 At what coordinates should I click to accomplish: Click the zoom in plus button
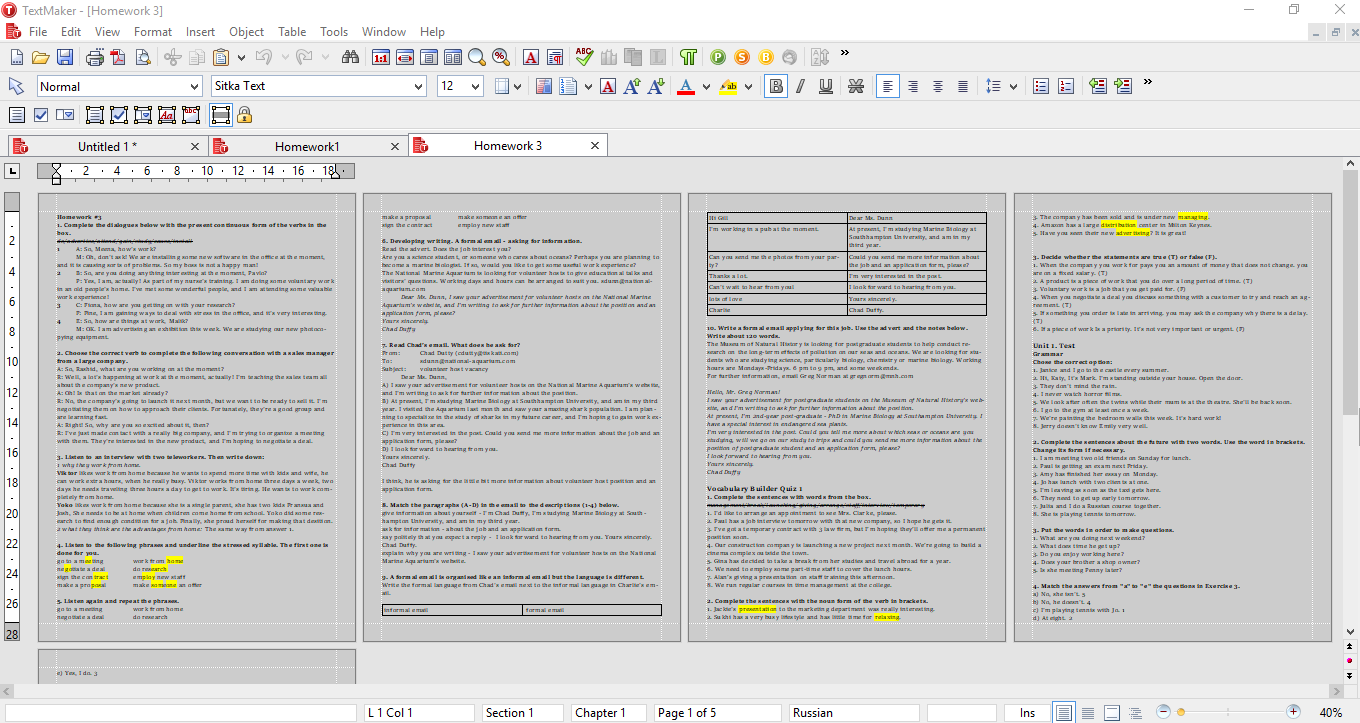click(1293, 712)
